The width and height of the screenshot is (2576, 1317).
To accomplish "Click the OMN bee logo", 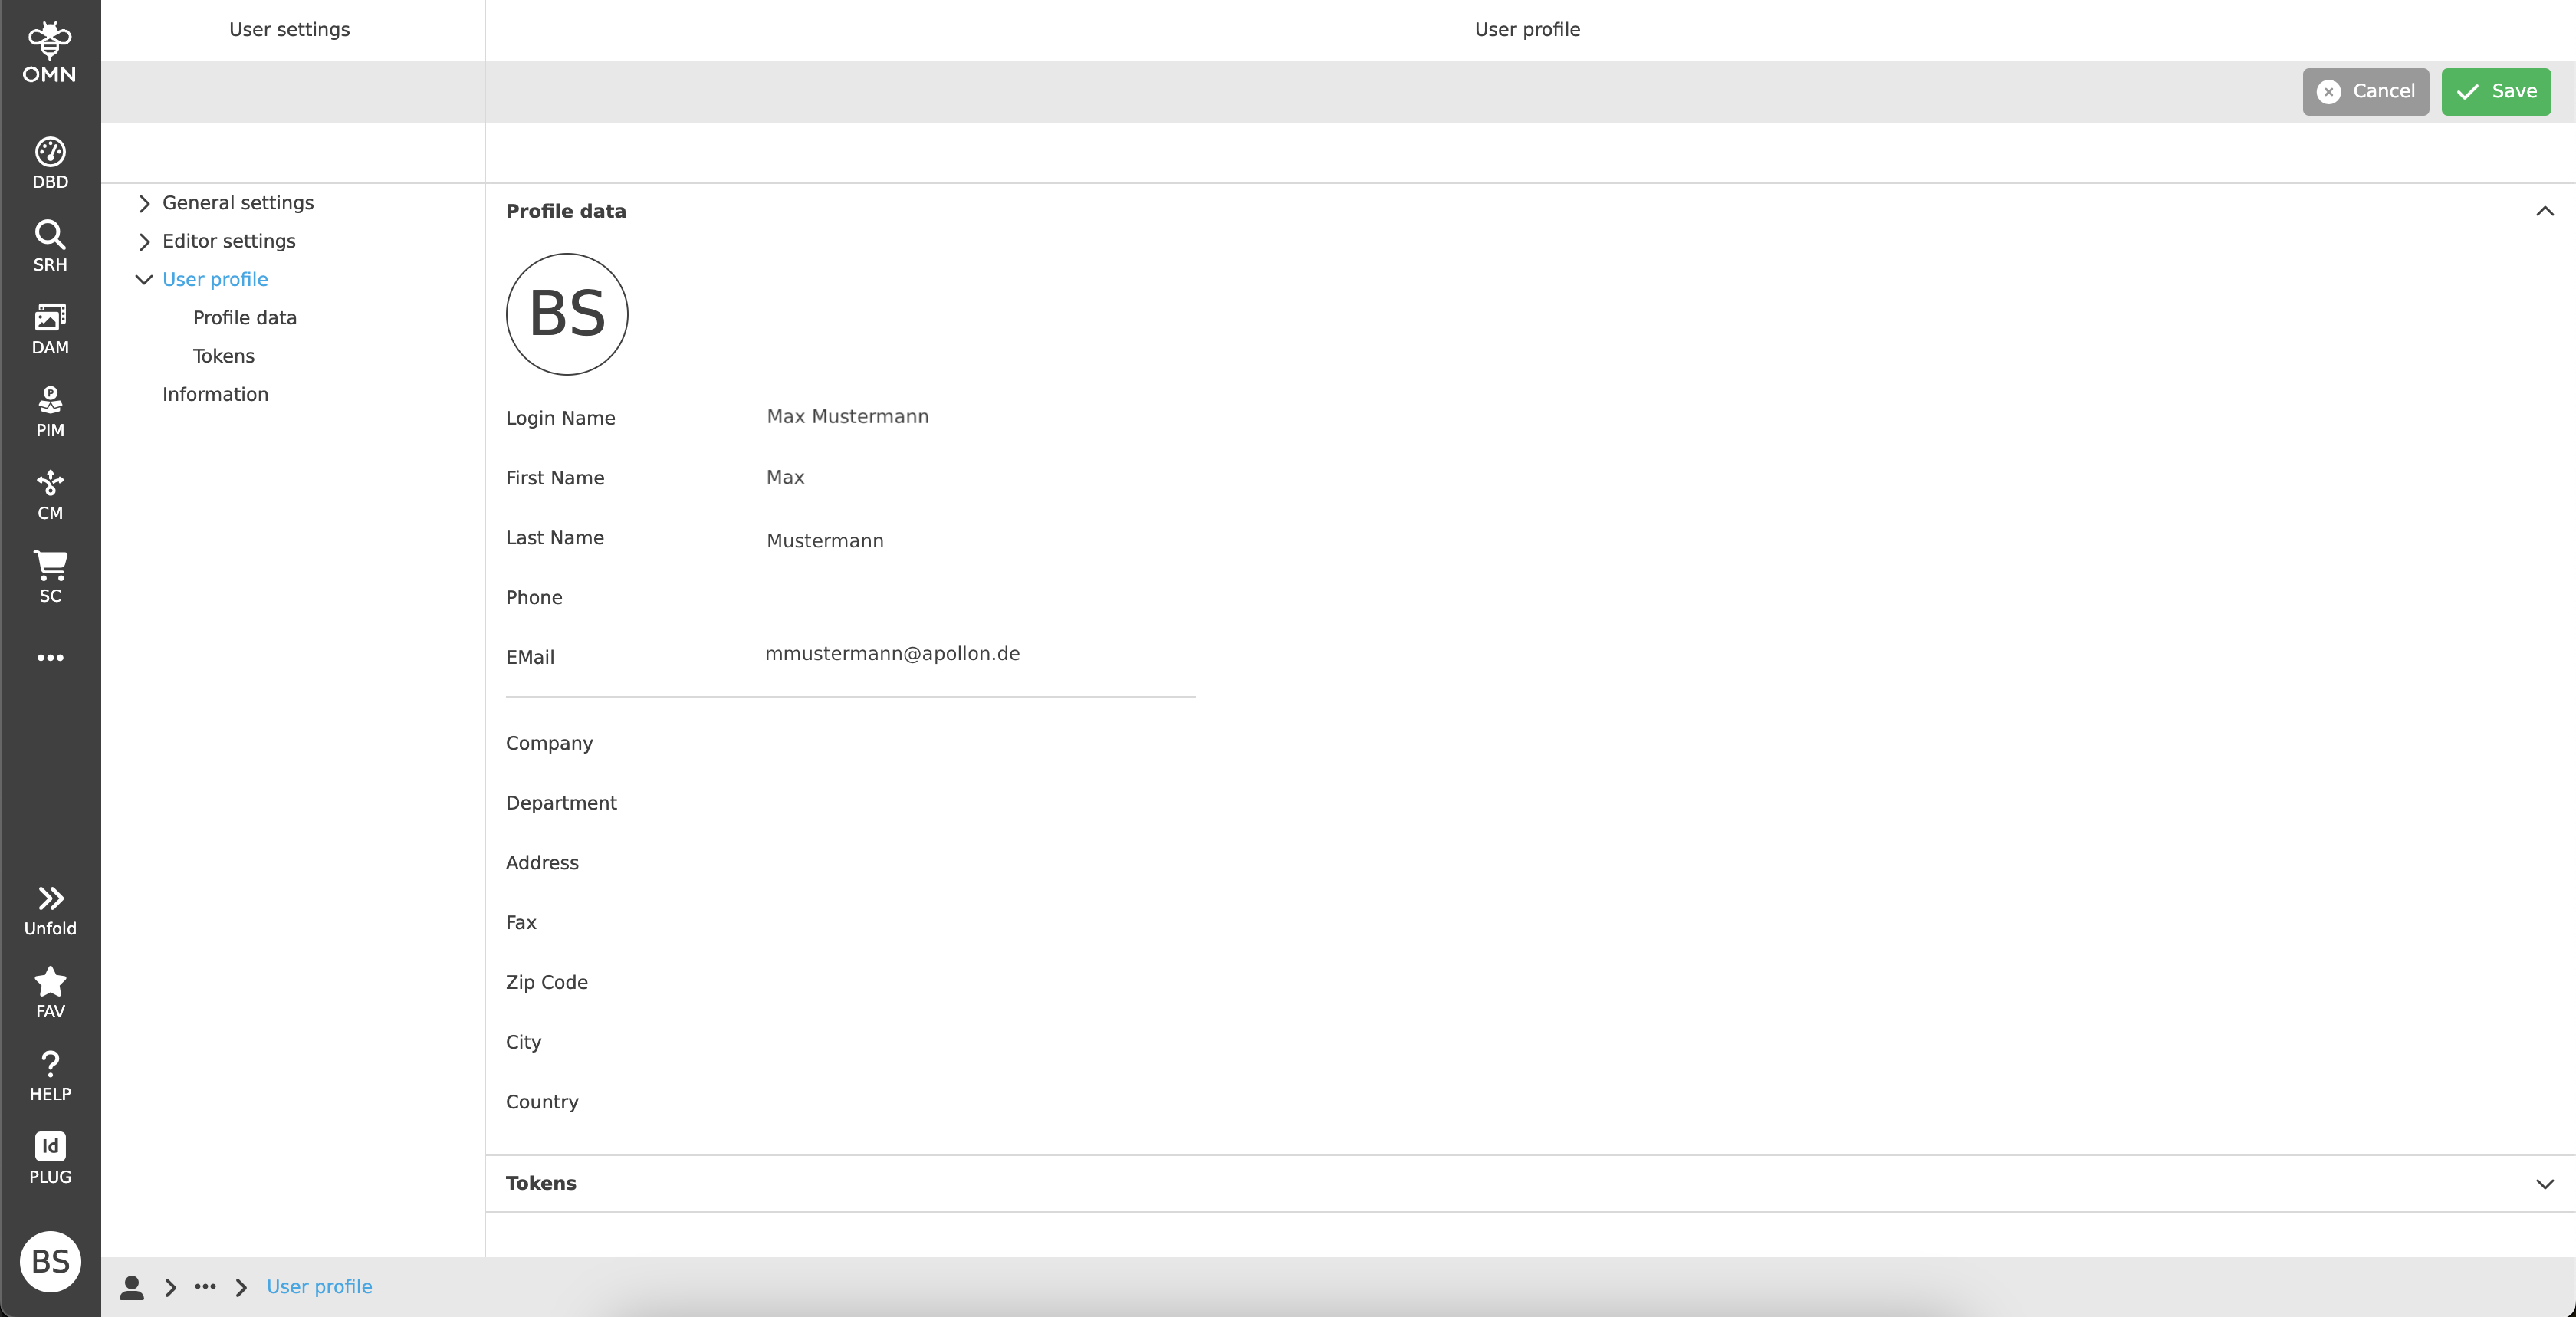I will point(49,46).
